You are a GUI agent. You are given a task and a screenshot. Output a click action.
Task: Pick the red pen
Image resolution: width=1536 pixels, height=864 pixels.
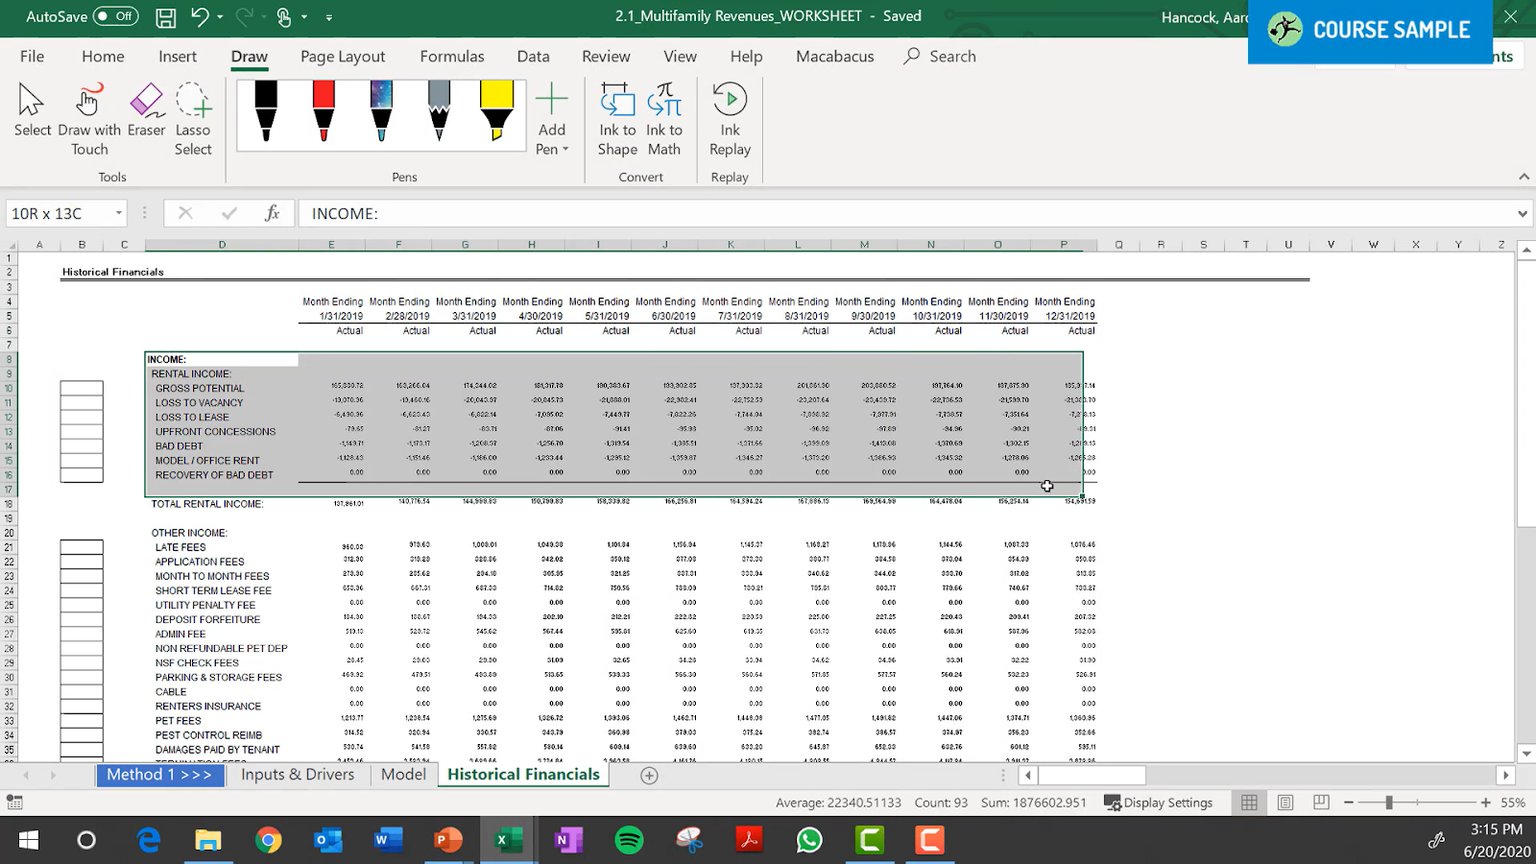point(323,111)
